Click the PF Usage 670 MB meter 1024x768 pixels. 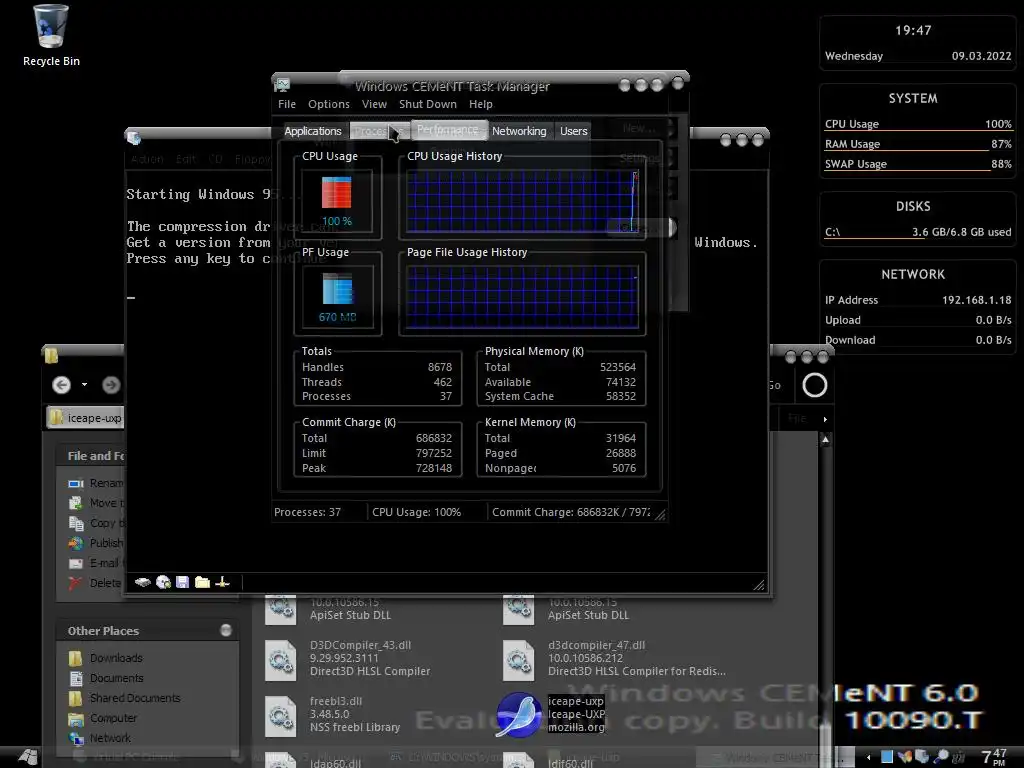(337, 297)
